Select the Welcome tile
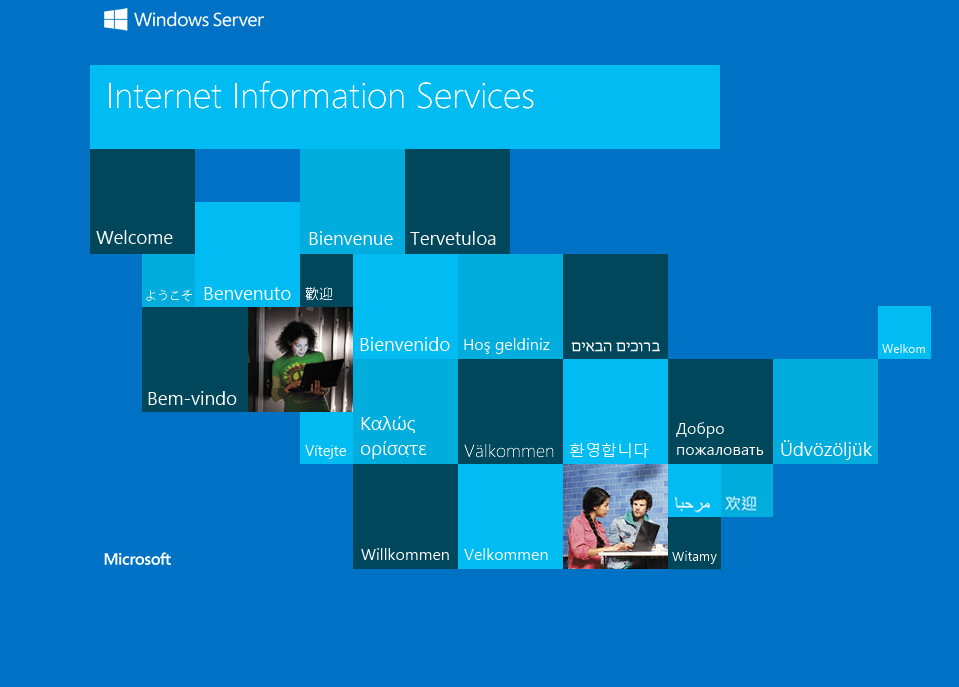The image size is (959, 687). click(143, 201)
